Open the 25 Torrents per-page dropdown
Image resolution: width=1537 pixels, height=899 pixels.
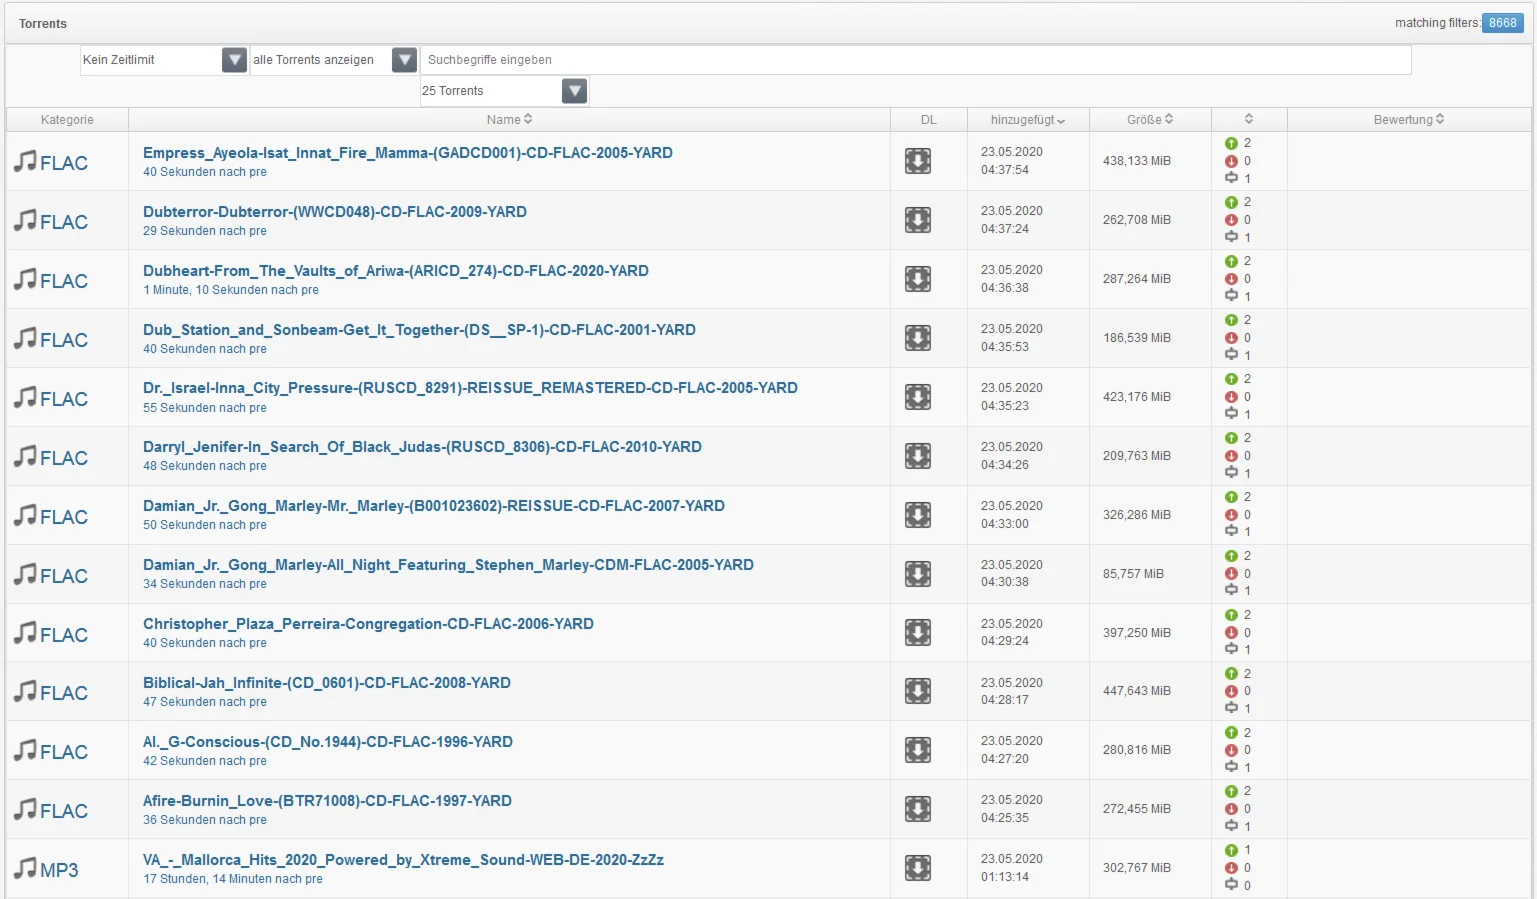point(574,91)
